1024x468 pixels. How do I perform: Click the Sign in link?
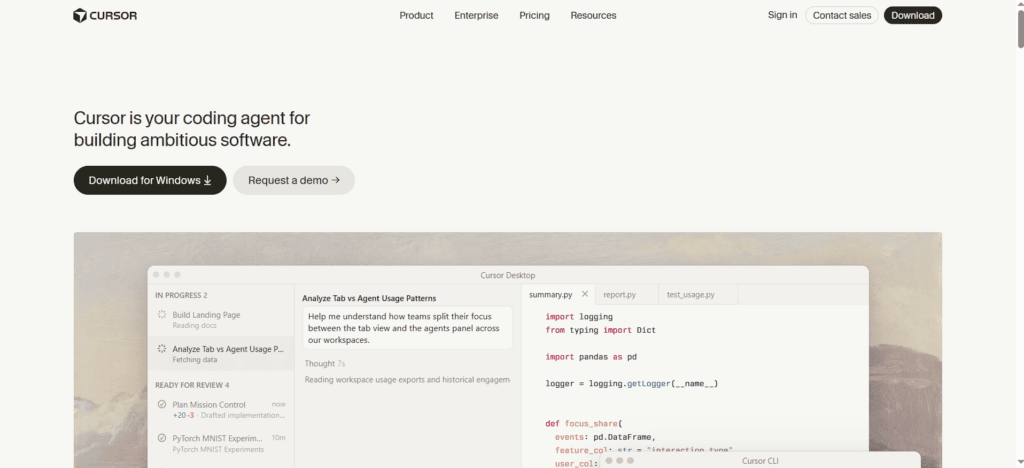pos(782,15)
